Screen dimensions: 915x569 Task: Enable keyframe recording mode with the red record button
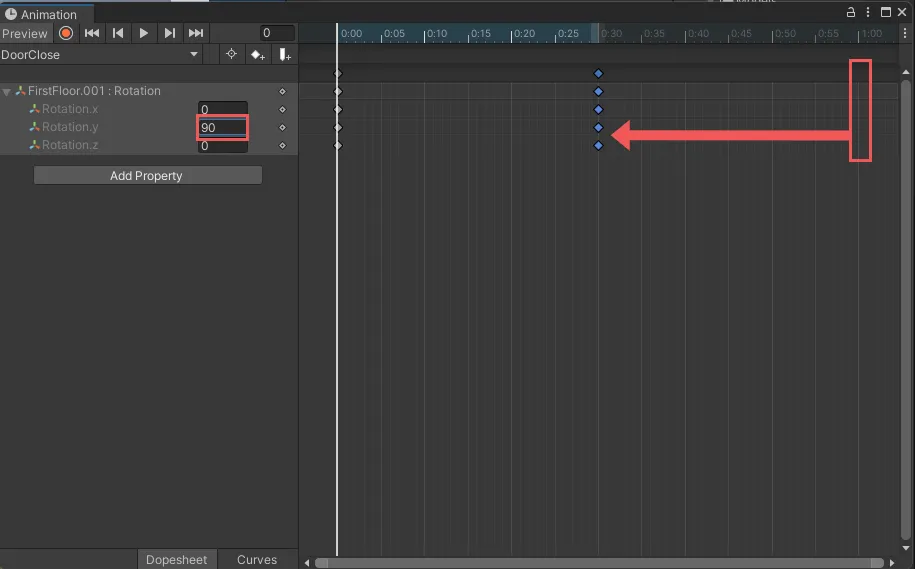[x=66, y=33]
